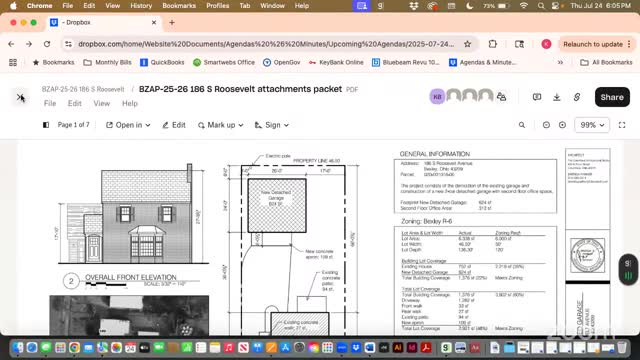The height and width of the screenshot is (360, 640).
Task: Reload the page
Action: pos(47,44)
